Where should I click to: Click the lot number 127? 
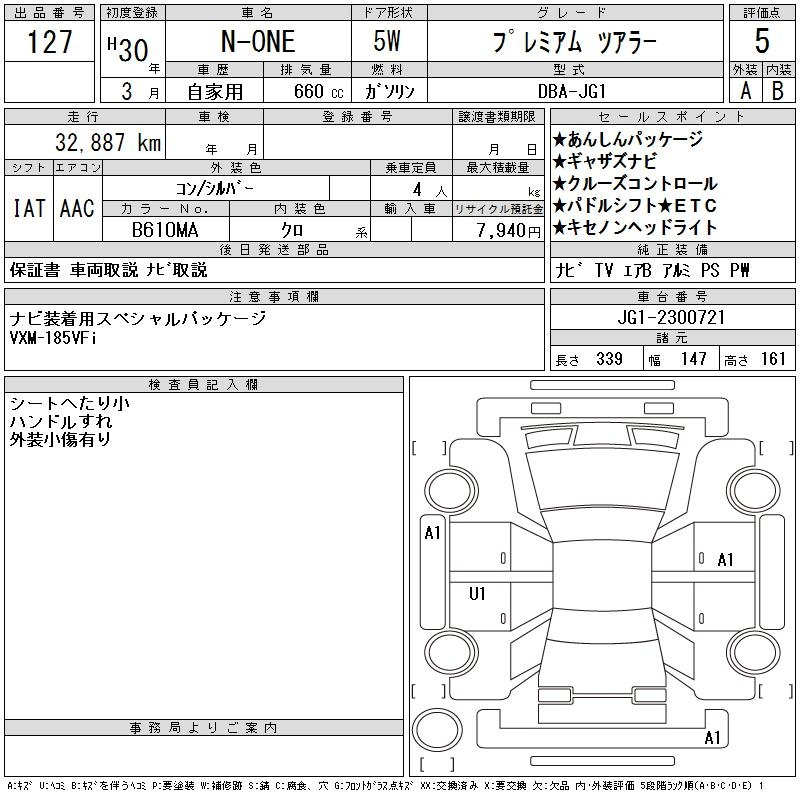pyautogui.click(x=49, y=42)
